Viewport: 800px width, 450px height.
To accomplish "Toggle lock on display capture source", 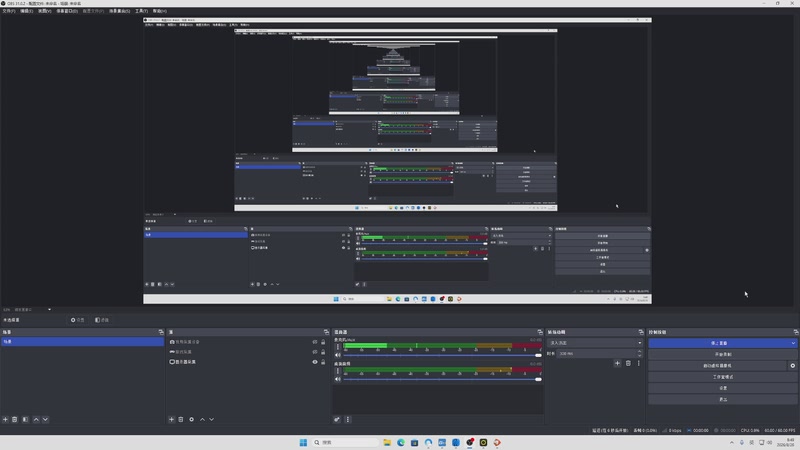I will [323, 362].
